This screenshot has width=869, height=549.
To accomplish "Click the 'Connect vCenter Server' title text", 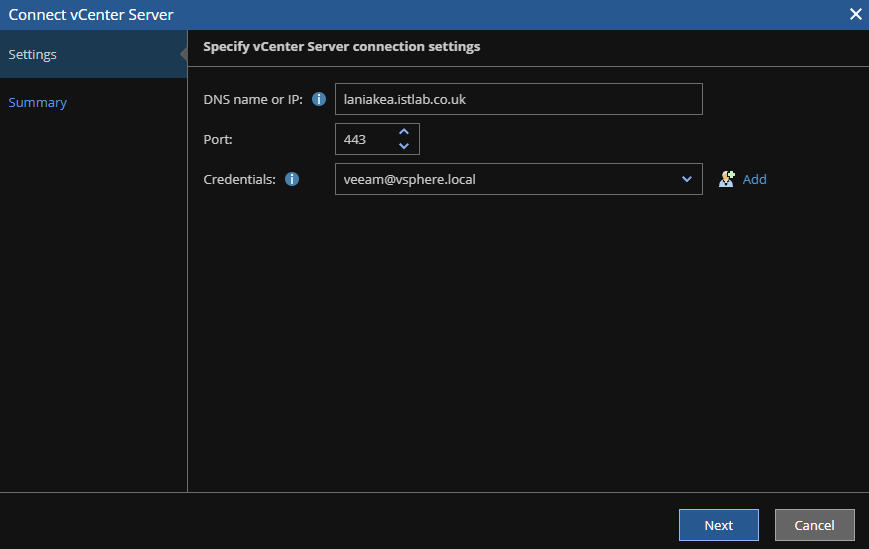I will 91,14.
